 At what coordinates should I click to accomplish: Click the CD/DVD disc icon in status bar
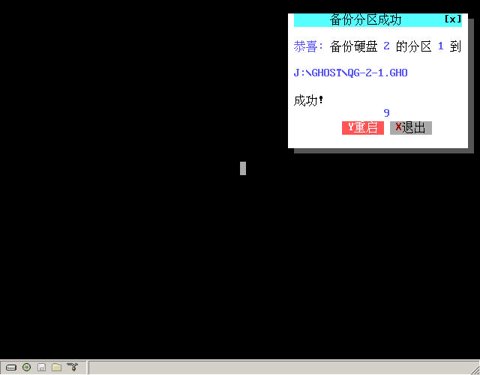[x=27, y=367]
